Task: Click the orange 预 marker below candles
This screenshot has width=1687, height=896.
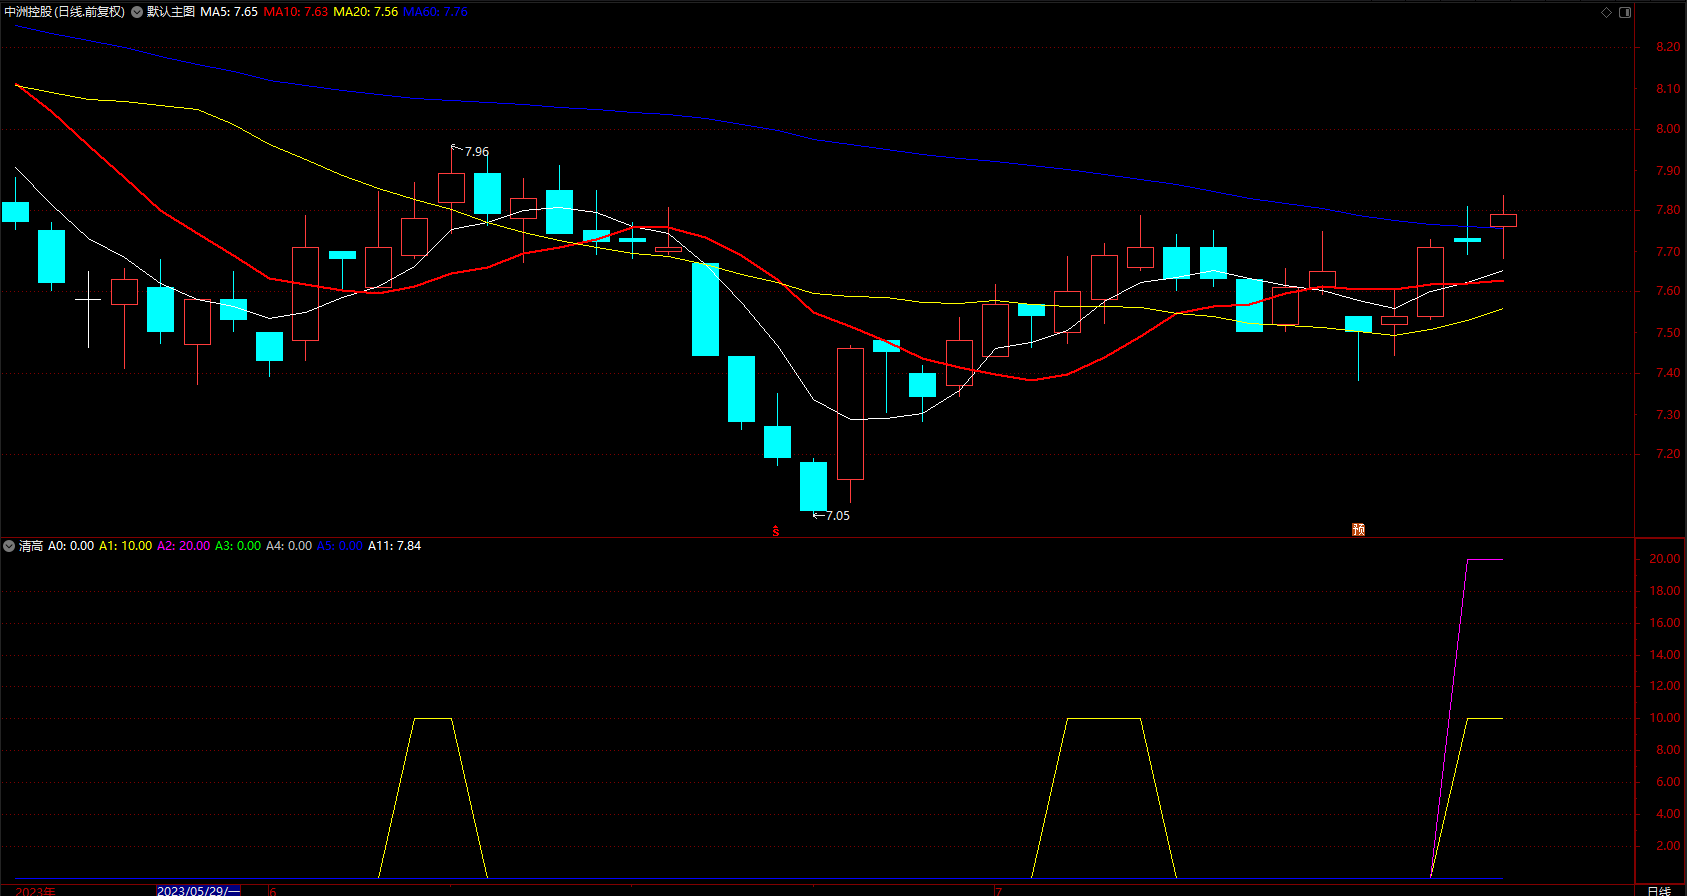Action: click(x=1358, y=530)
